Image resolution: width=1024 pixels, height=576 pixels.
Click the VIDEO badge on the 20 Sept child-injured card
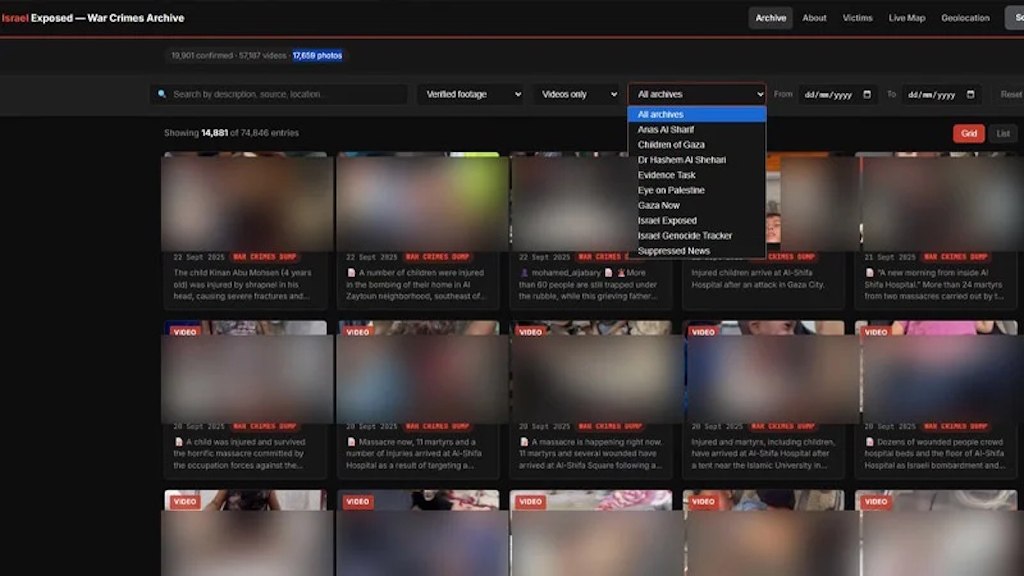click(185, 332)
